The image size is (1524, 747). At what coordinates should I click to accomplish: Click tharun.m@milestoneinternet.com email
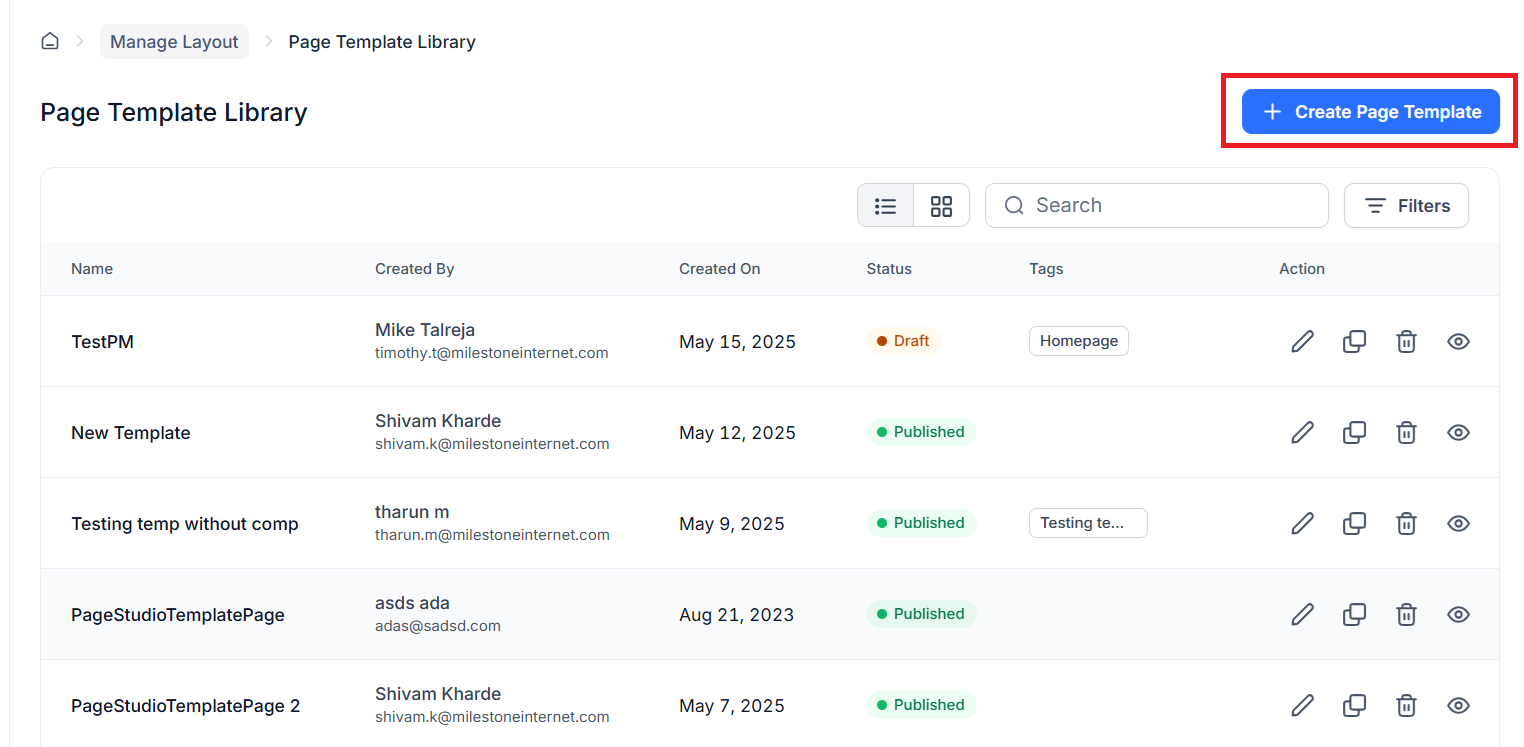tap(492, 535)
